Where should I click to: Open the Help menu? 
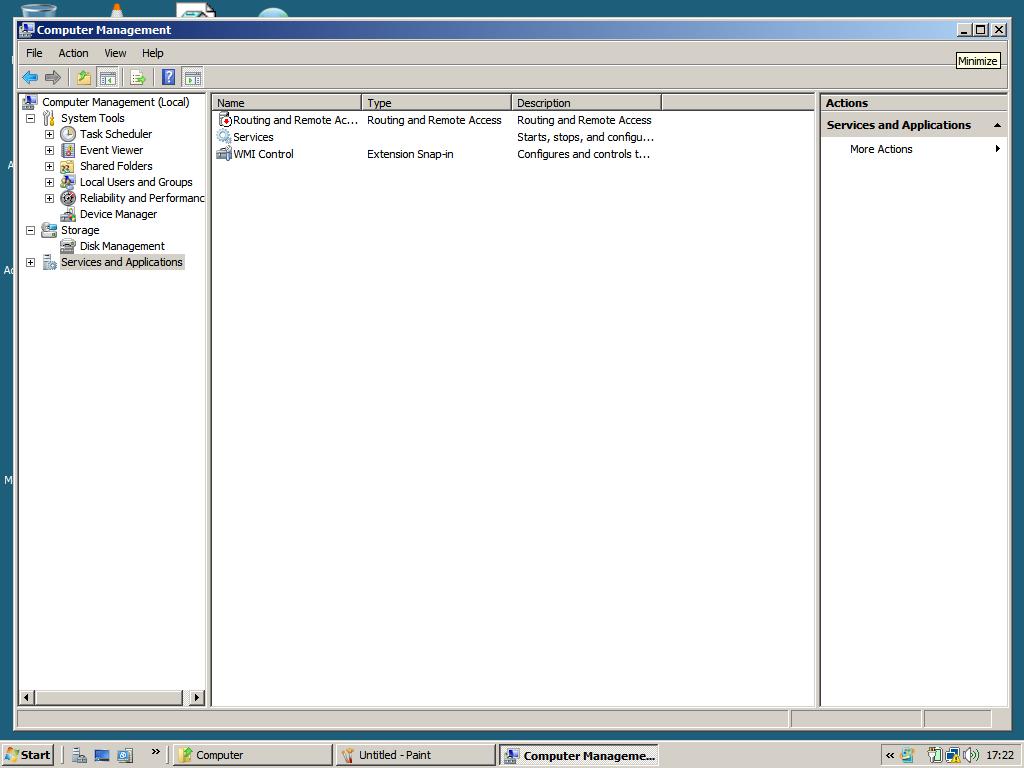[153, 53]
